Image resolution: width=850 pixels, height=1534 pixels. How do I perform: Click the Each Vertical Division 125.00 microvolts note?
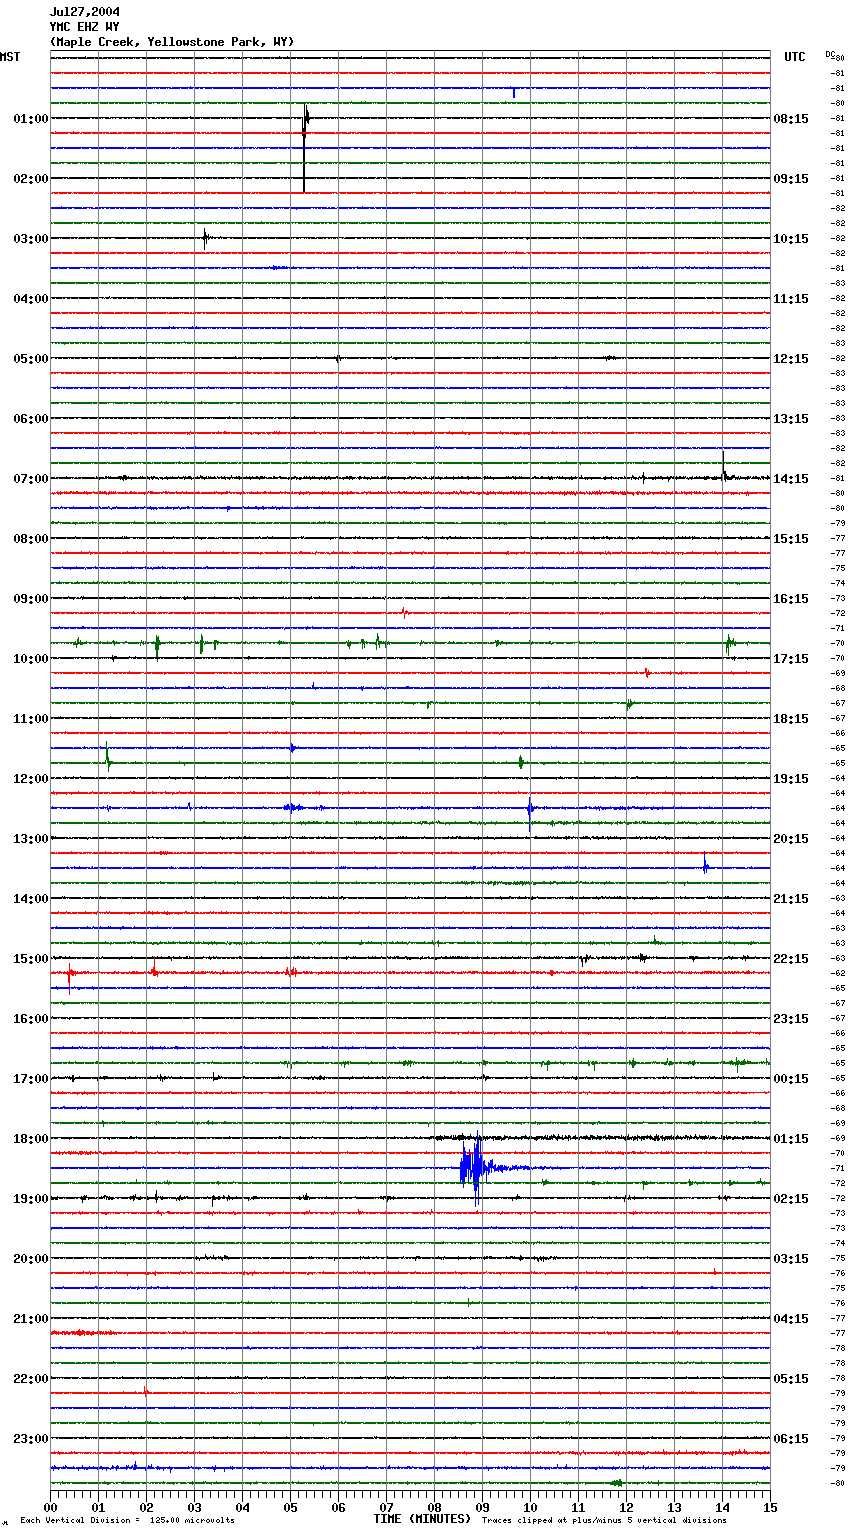(127, 1520)
